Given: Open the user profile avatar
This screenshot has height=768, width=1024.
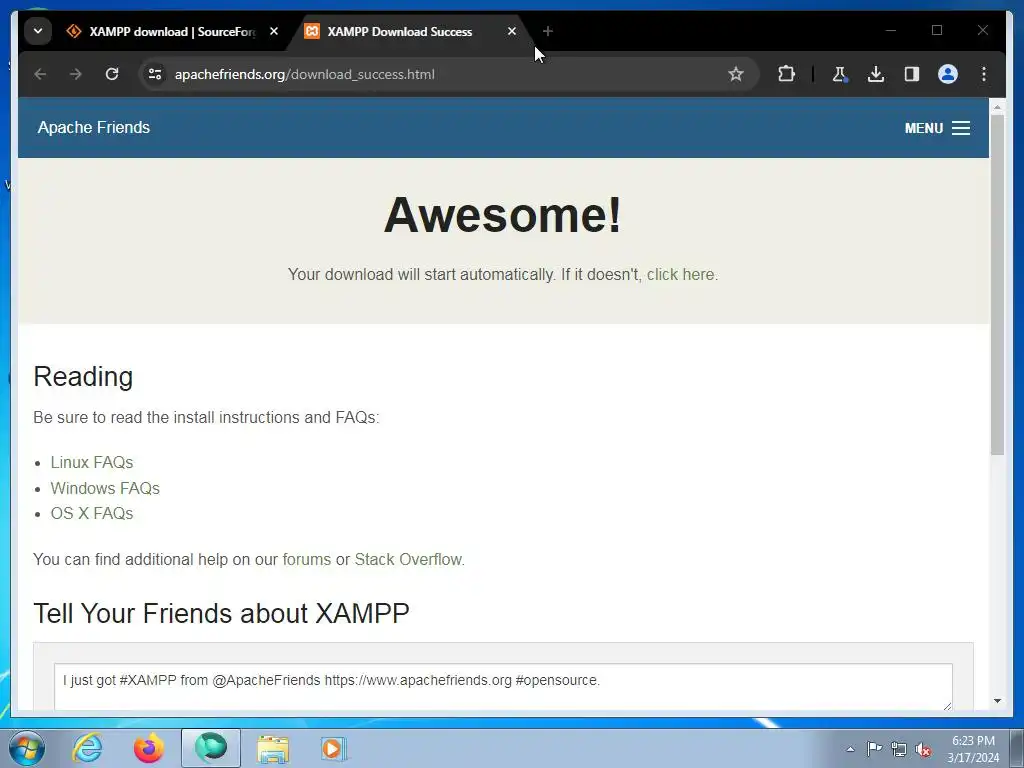Looking at the screenshot, I should 948,74.
